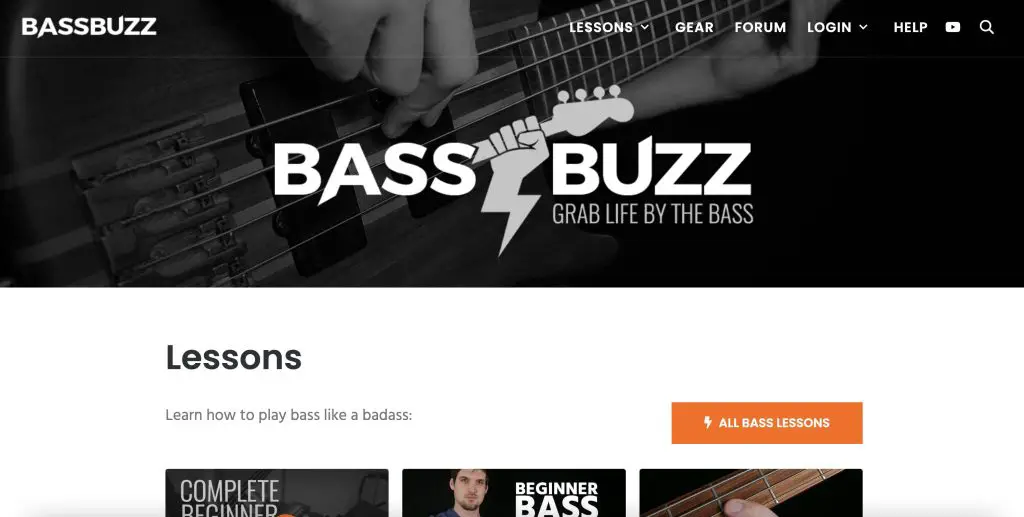
Task: Expand the Login dropdown chevron
Action: [863, 27]
